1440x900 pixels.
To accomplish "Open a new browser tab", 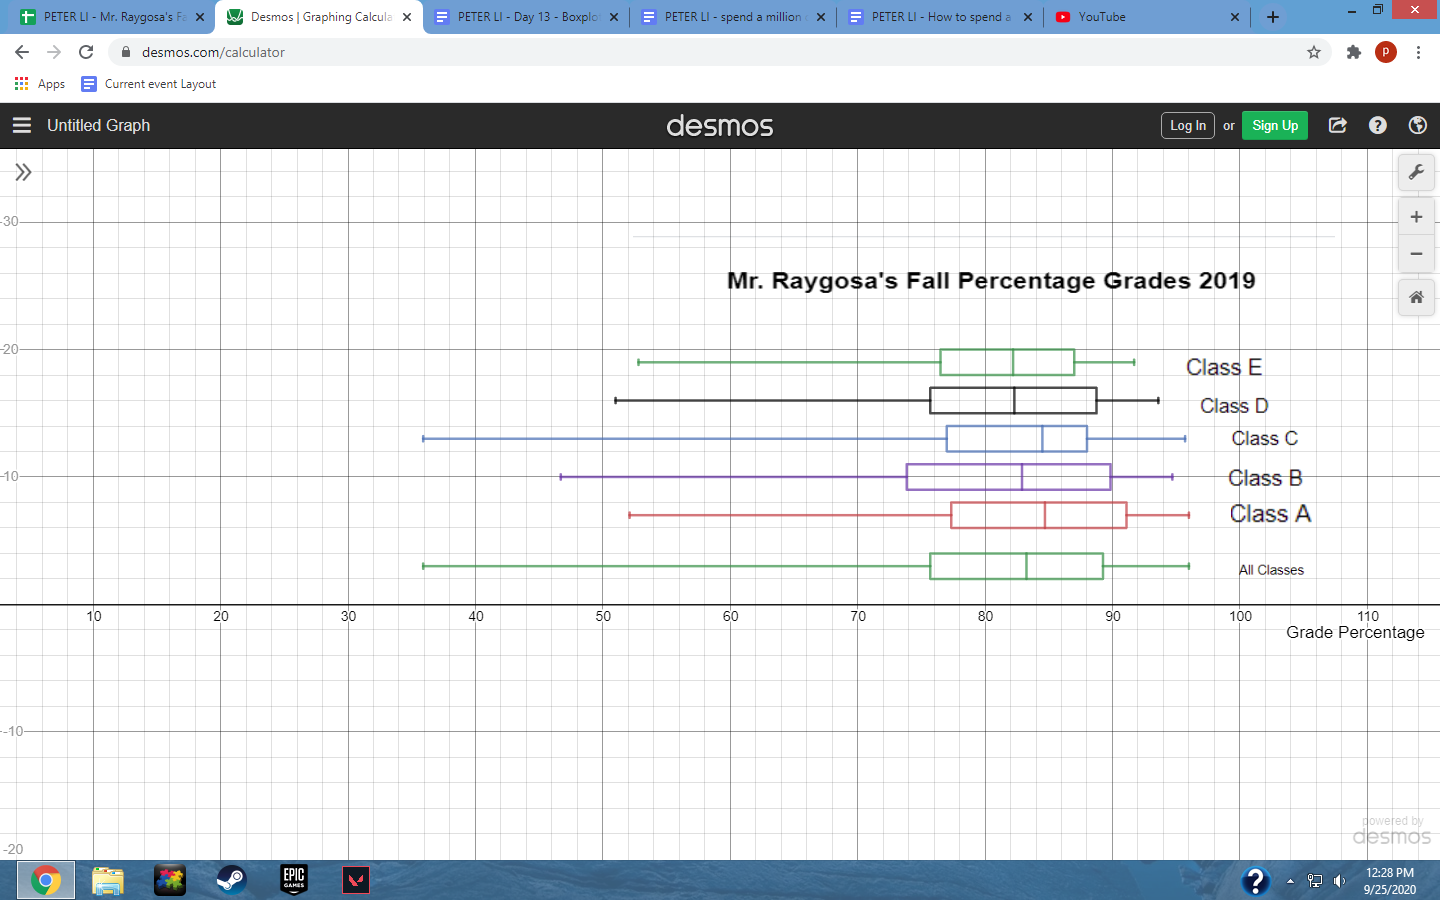I will point(1272,17).
